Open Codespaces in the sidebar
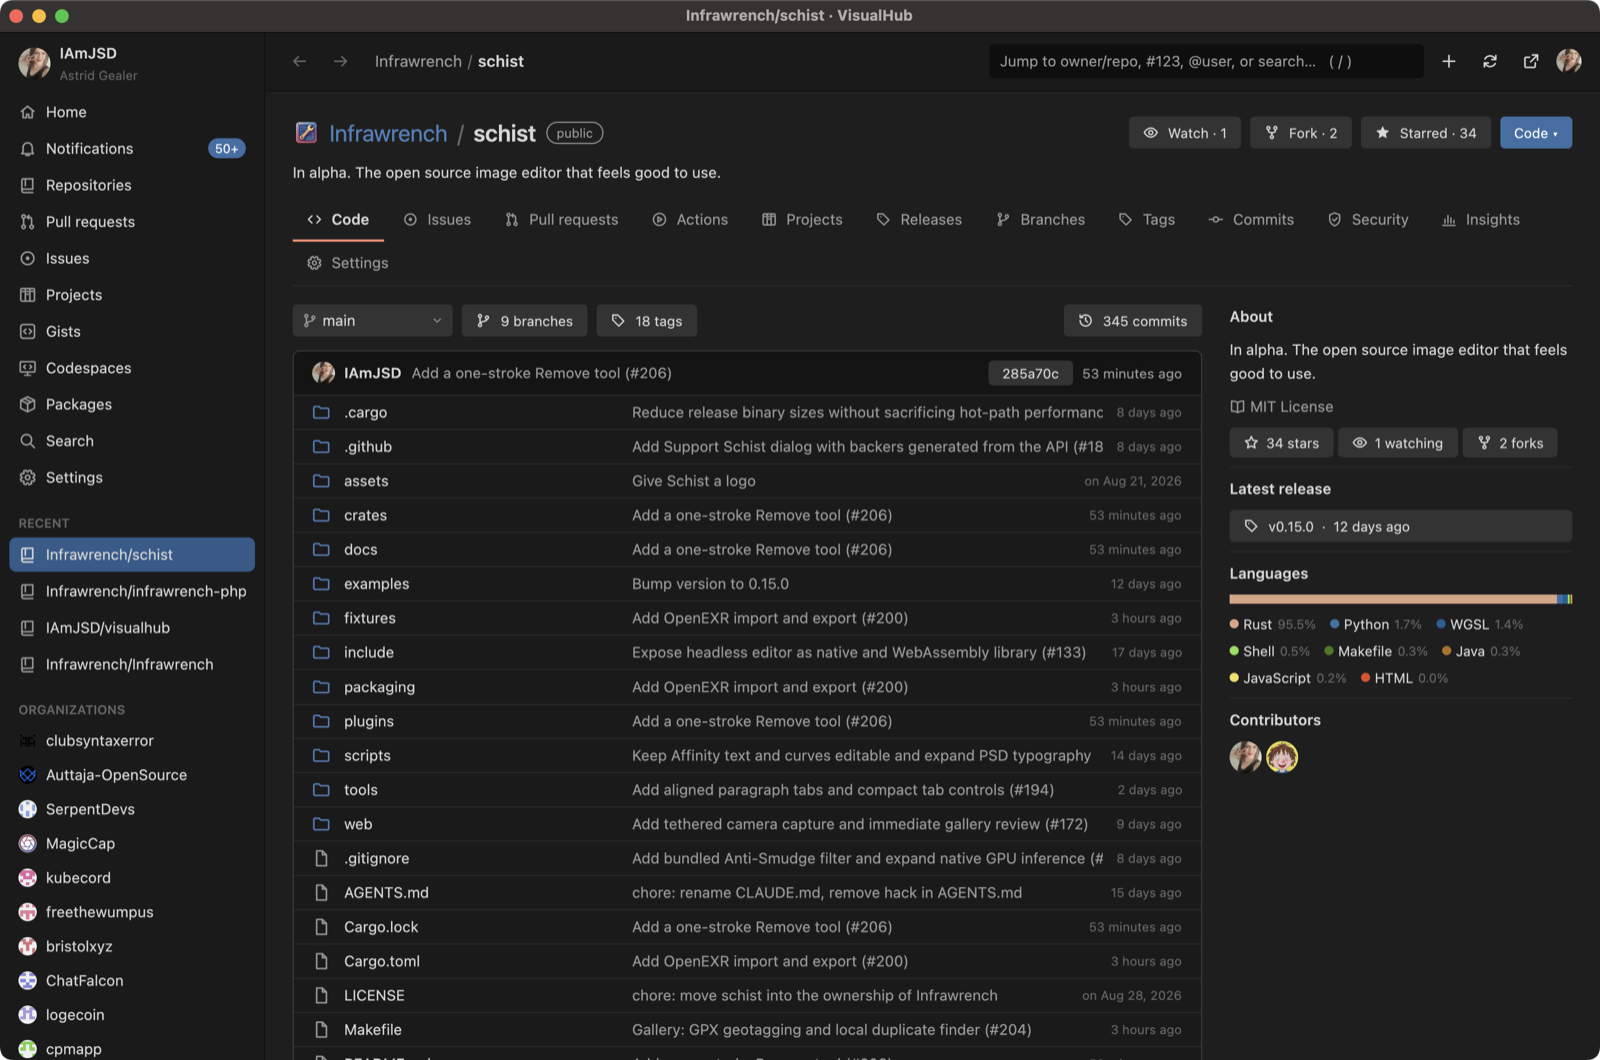This screenshot has height=1060, width=1600. tap(132, 368)
